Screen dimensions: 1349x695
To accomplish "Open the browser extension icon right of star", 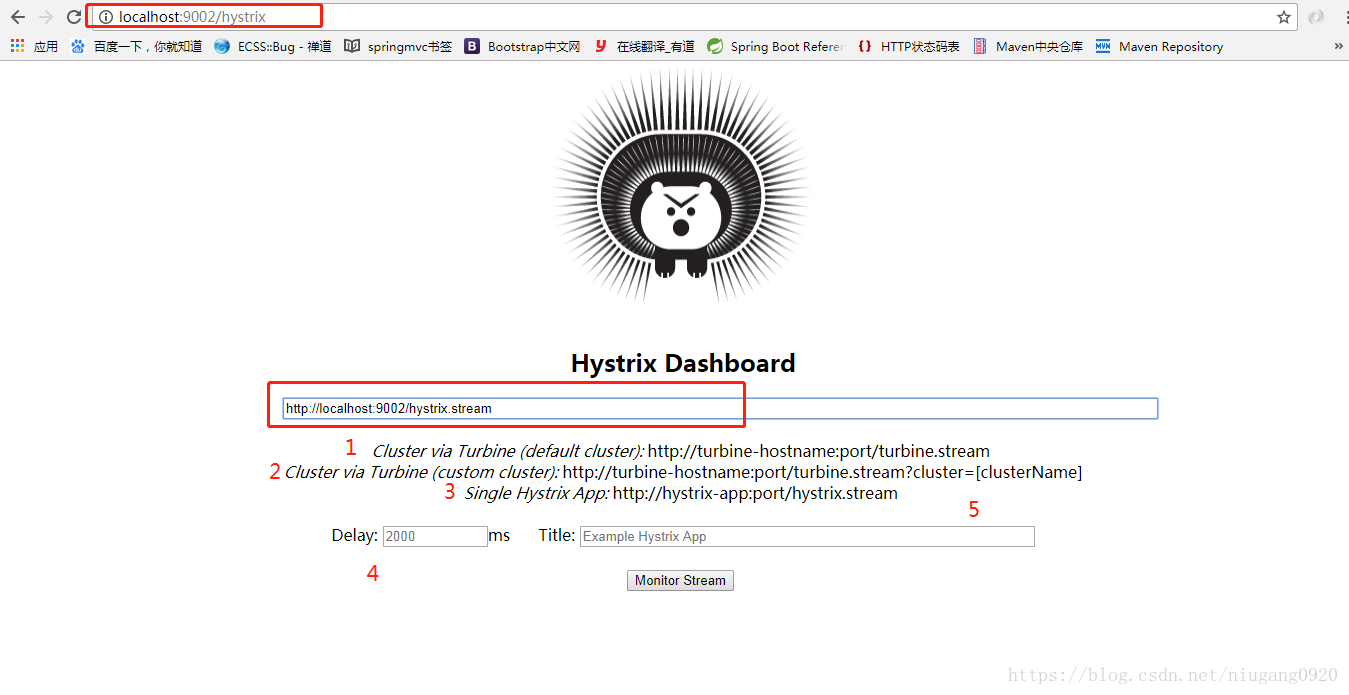I will pos(1316,17).
